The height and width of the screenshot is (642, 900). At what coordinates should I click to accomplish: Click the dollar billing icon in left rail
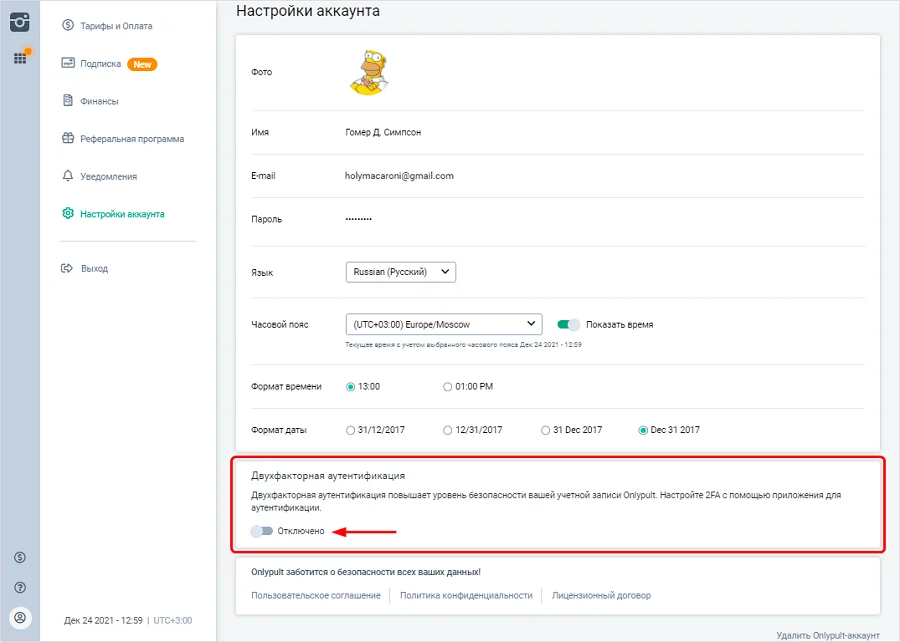coord(20,557)
